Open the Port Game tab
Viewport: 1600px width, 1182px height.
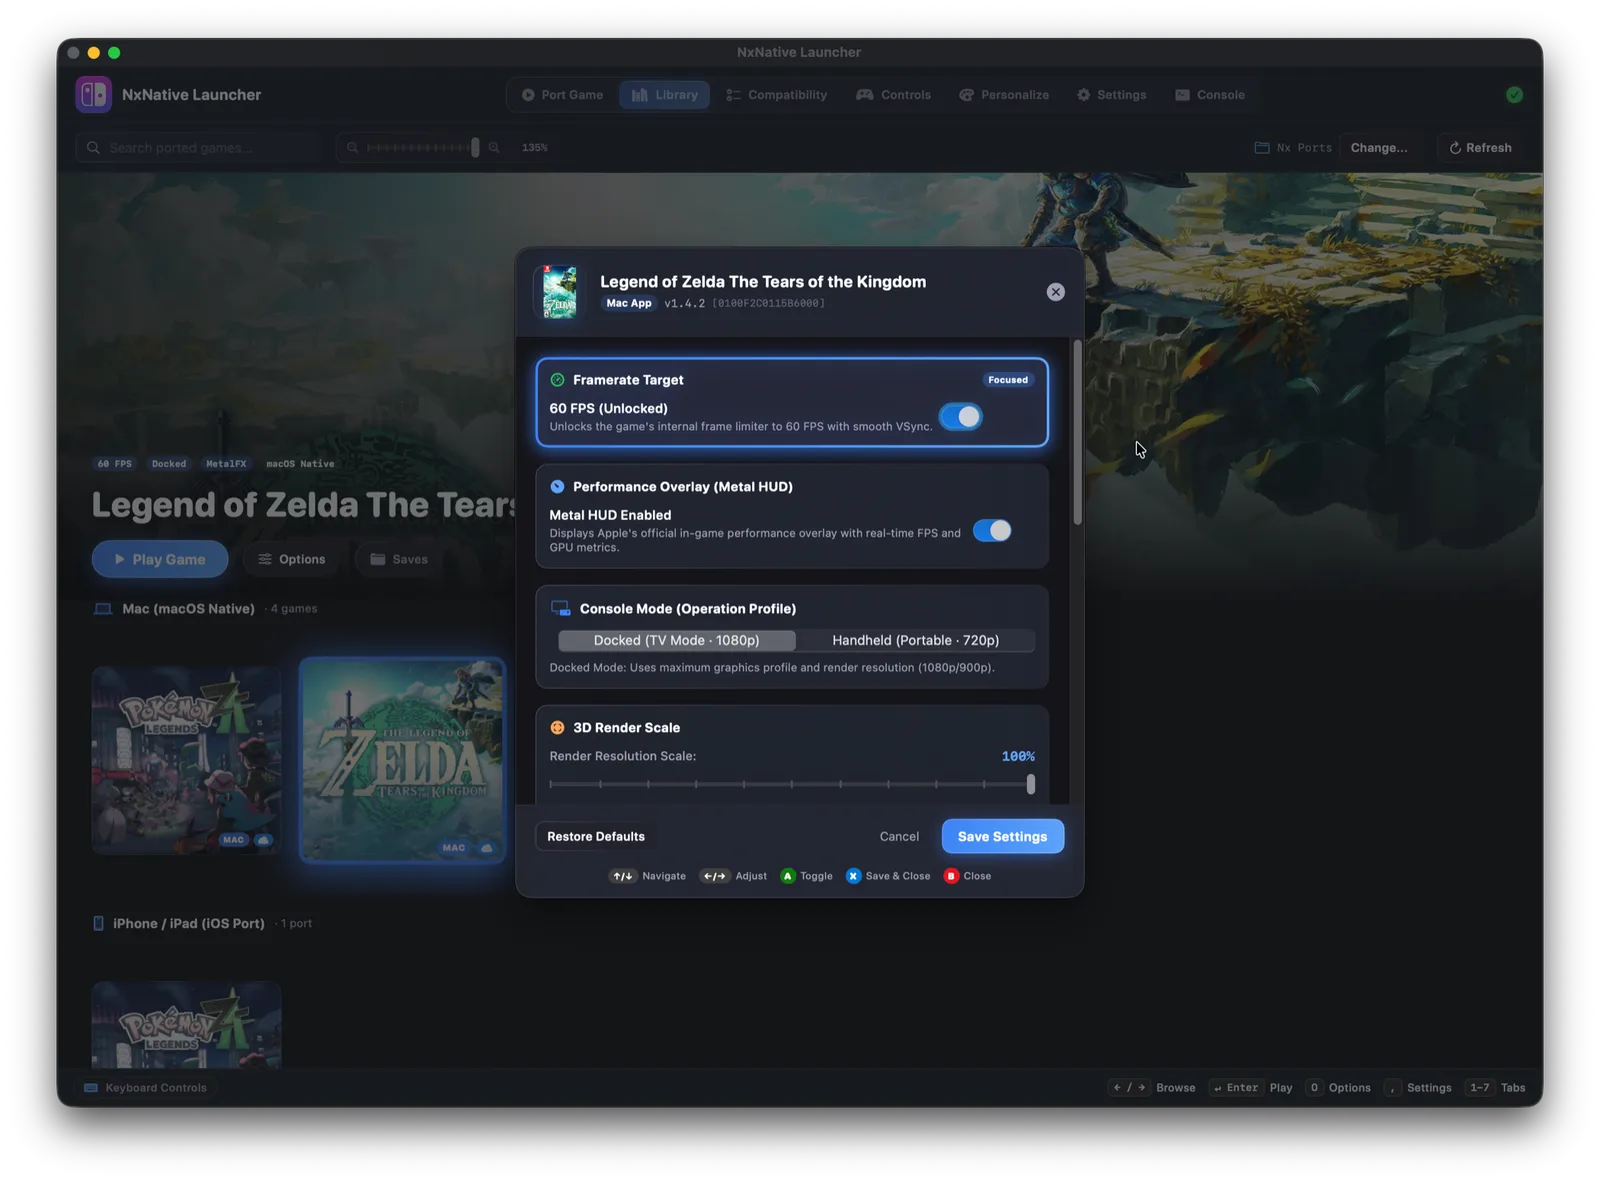click(x=562, y=95)
